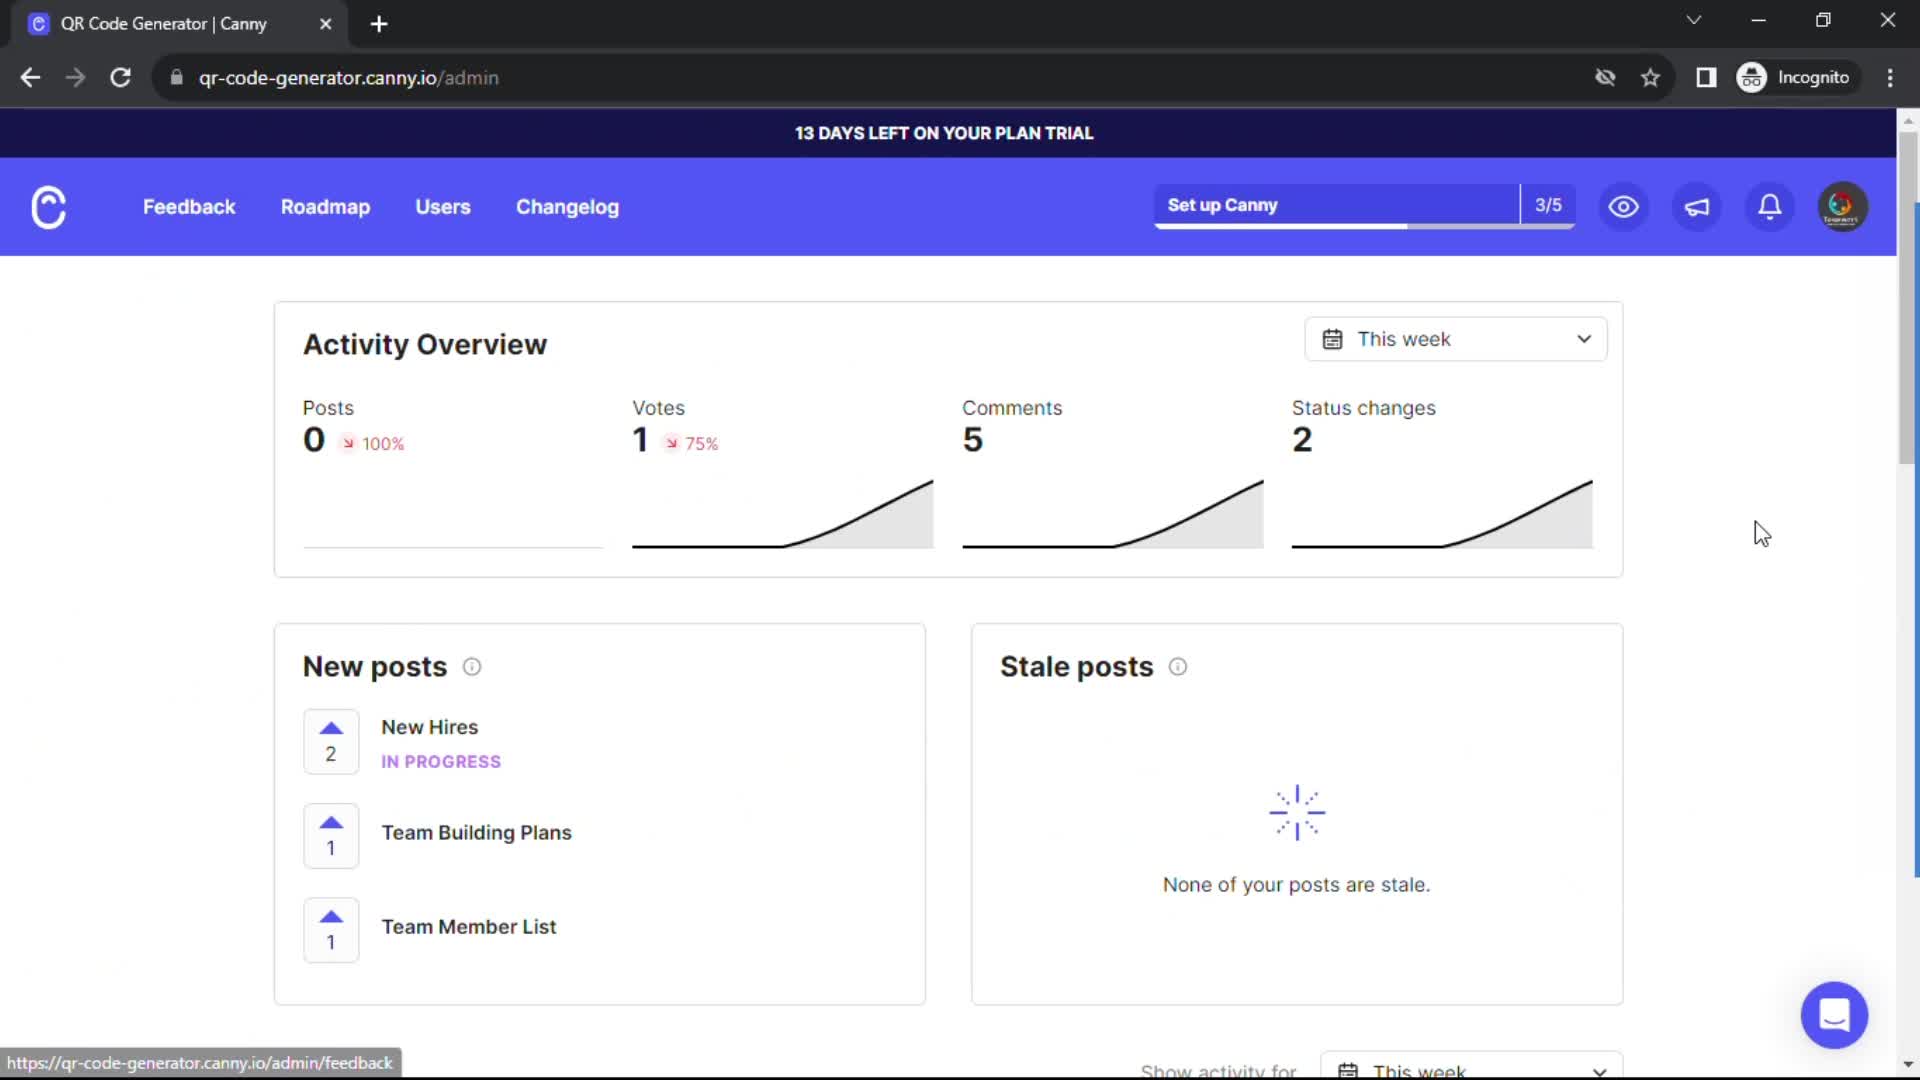Open the notification bell panel
The height and width of the screenshot is (1080, 1920).
tap(1768, 206)
